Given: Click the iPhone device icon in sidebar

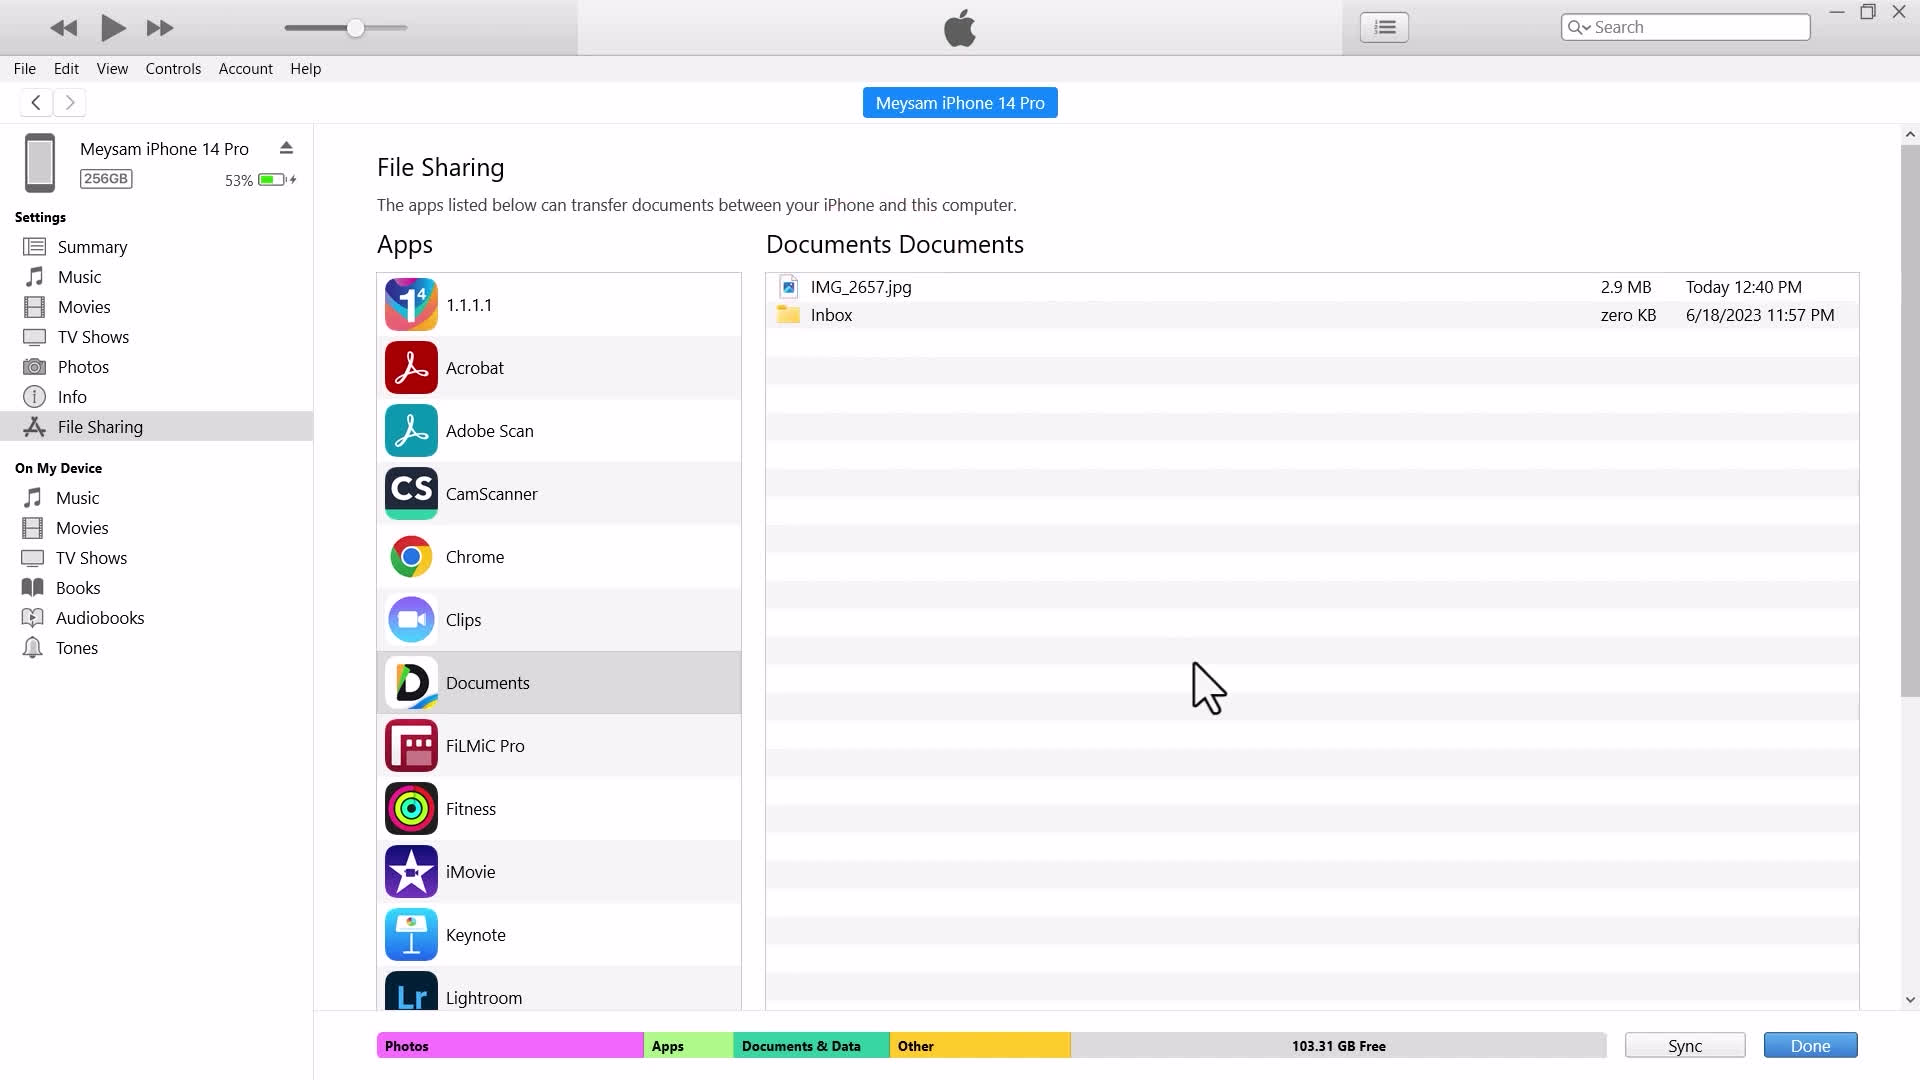Looking at the screenshot, I should (40, 162).
